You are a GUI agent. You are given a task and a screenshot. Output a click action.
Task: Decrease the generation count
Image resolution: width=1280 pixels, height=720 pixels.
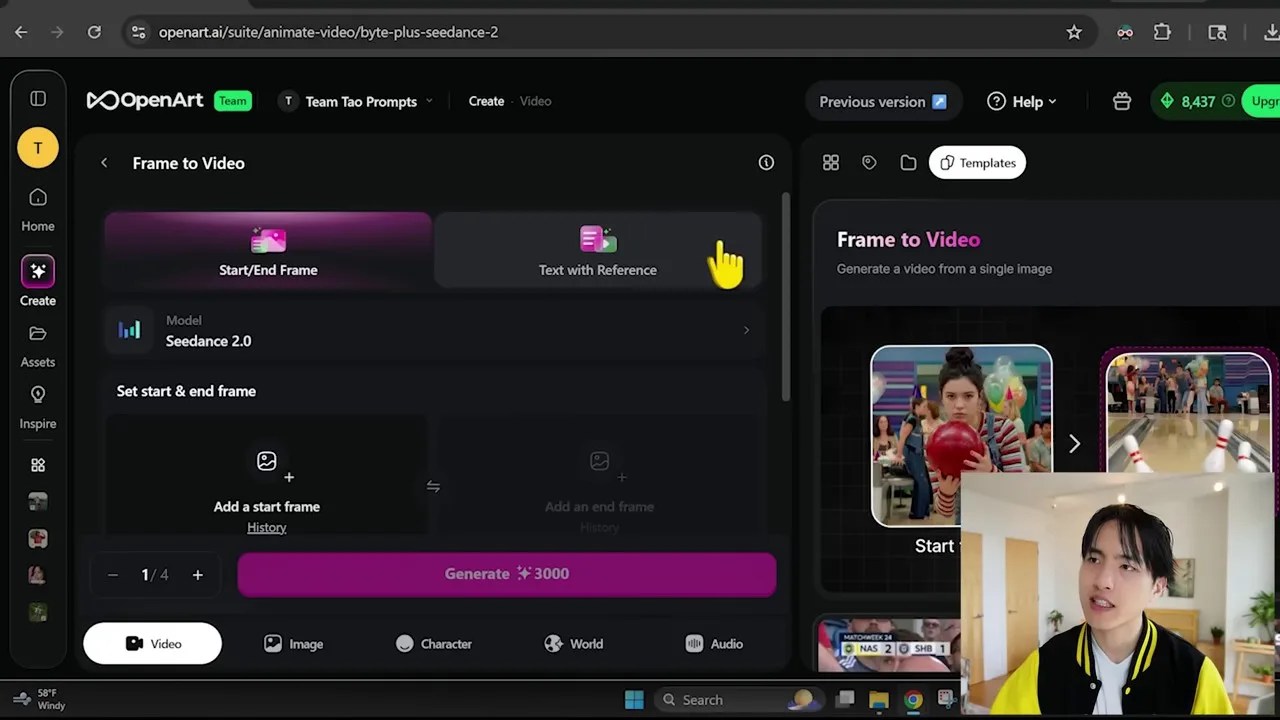[113, 574]
